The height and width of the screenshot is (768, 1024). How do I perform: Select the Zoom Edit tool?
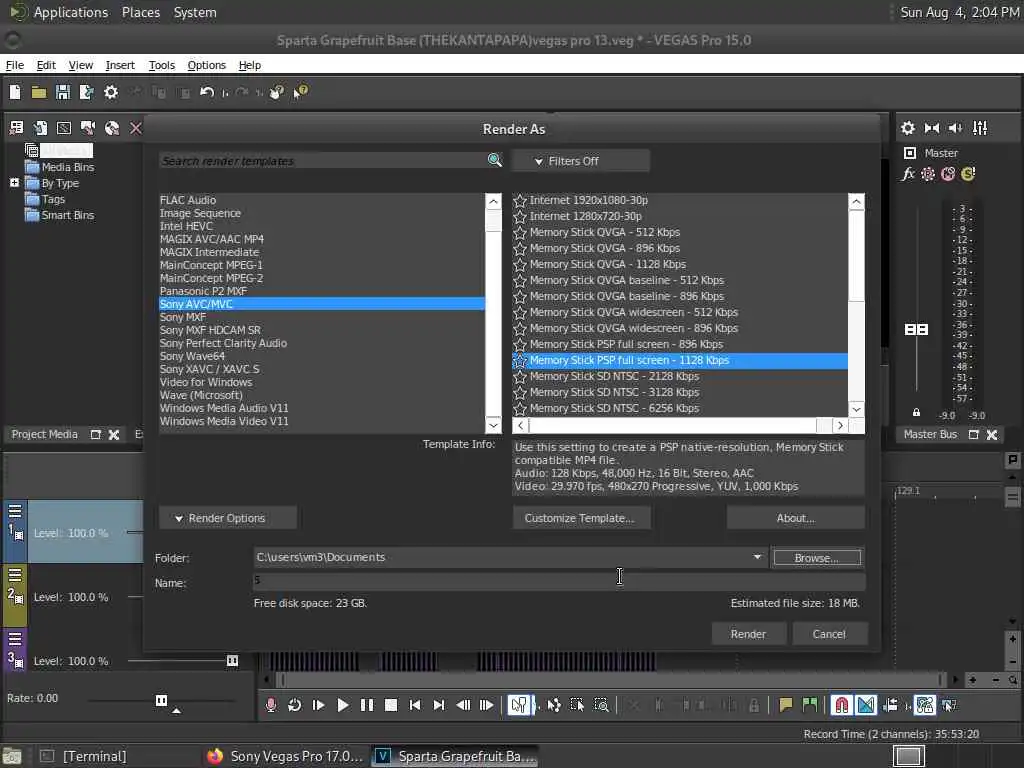pos(601,705)
